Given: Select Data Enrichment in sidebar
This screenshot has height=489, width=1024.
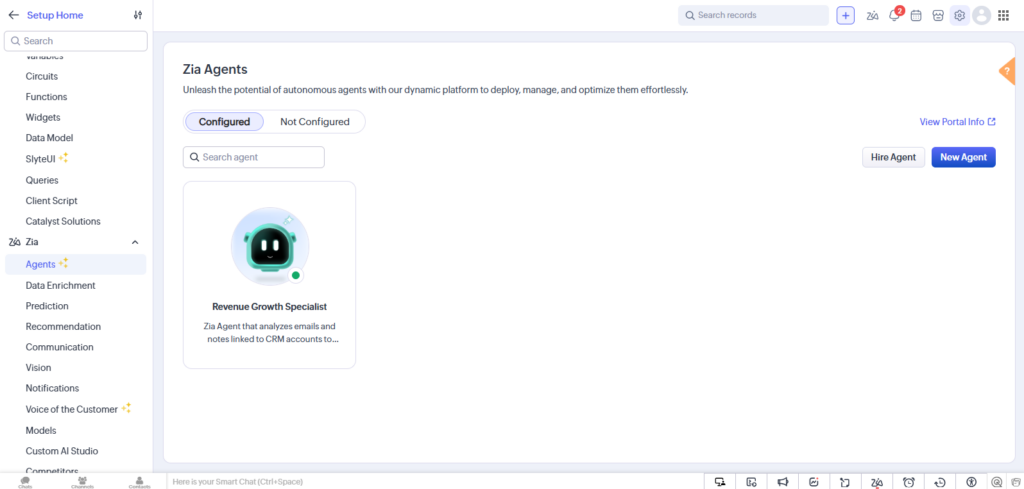Looking at the screenshot, I should pyautogui.click(x=61, y=285).
